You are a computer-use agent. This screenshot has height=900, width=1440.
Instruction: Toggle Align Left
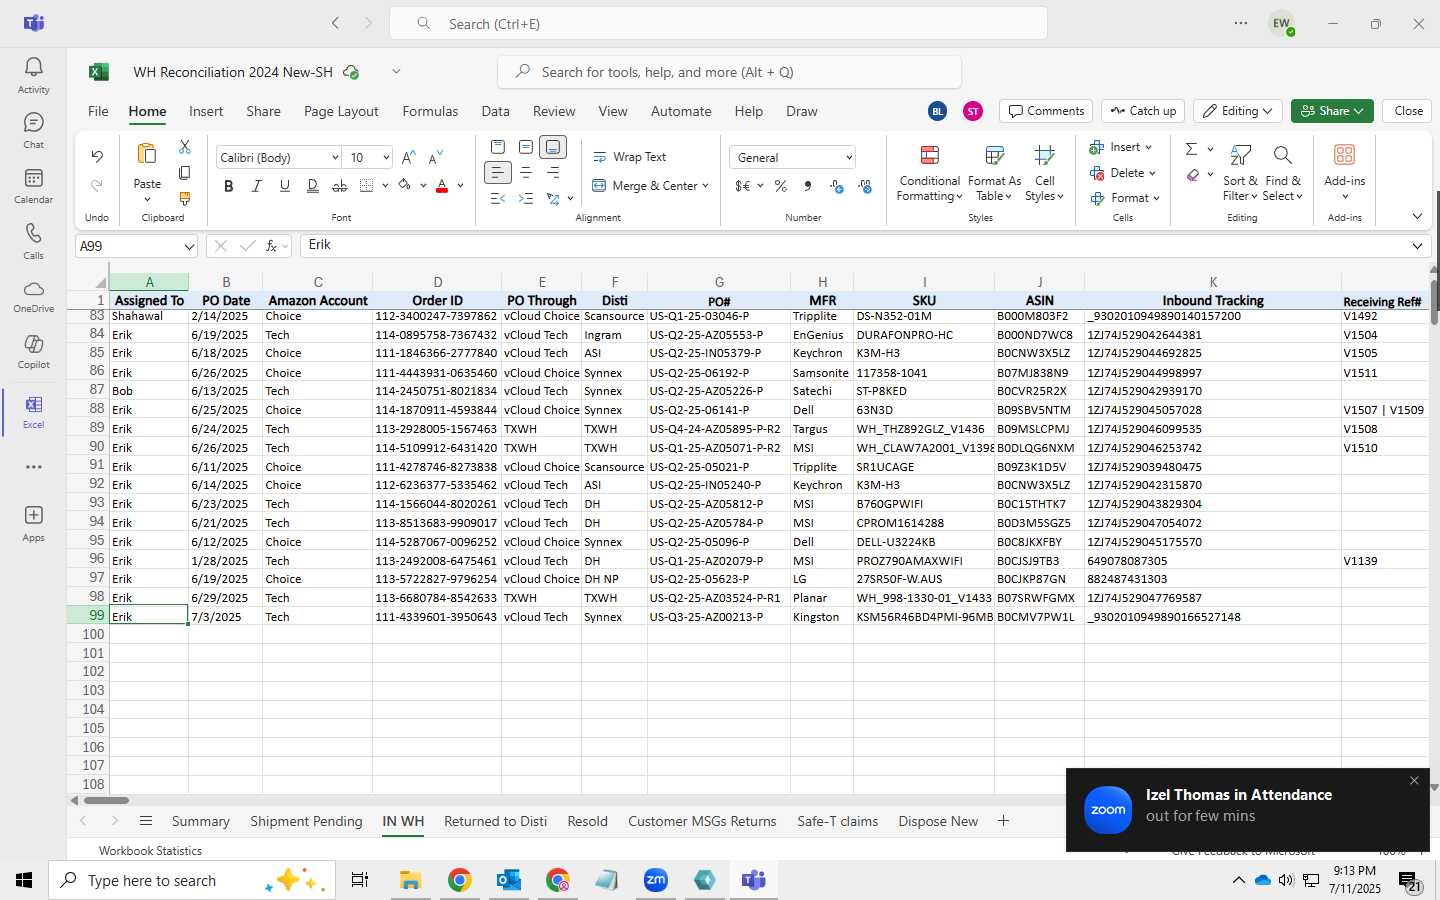(x=497, y=173)
